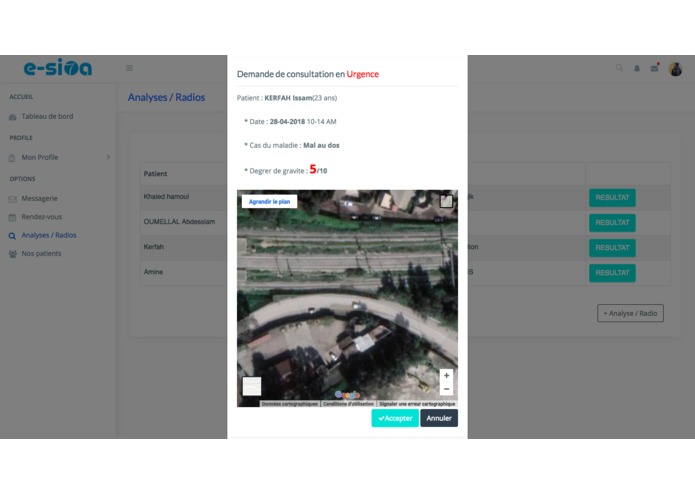Open Données cartographiques link
The width and height of the screenshot is (695, 494).
coord(290,404)
